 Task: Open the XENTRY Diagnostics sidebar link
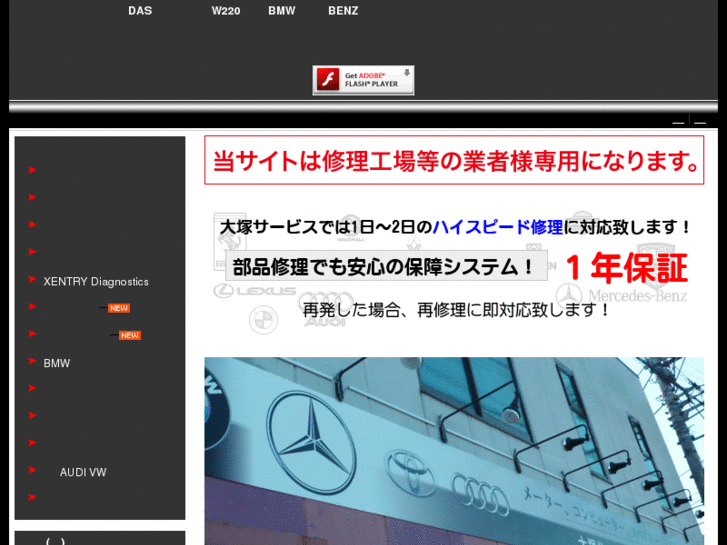tap(96, 282)
